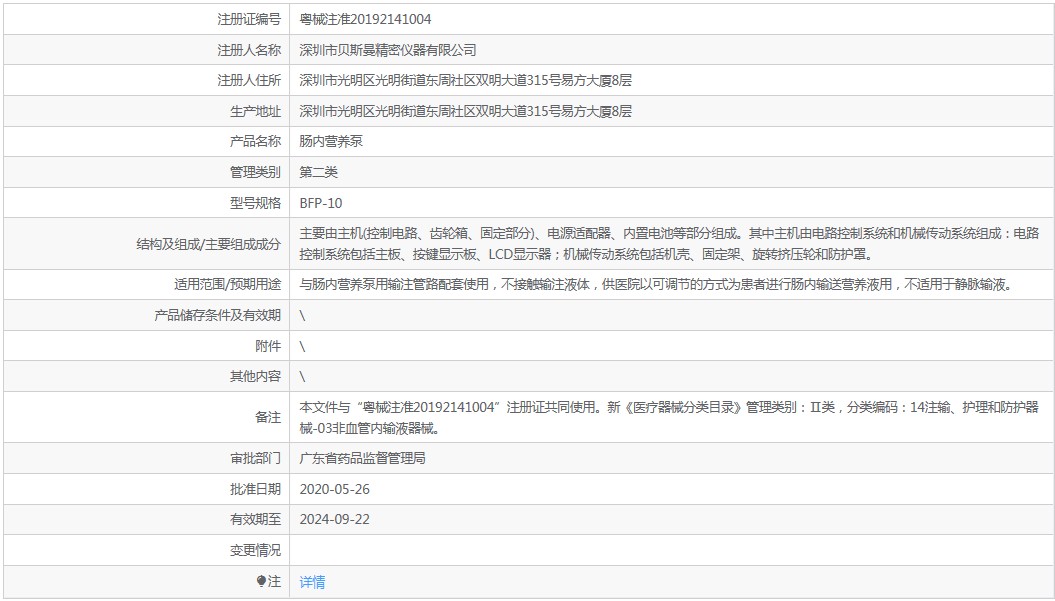
Task: Click the backslash value in 其他内容 row
Action: tap(302, 377)
